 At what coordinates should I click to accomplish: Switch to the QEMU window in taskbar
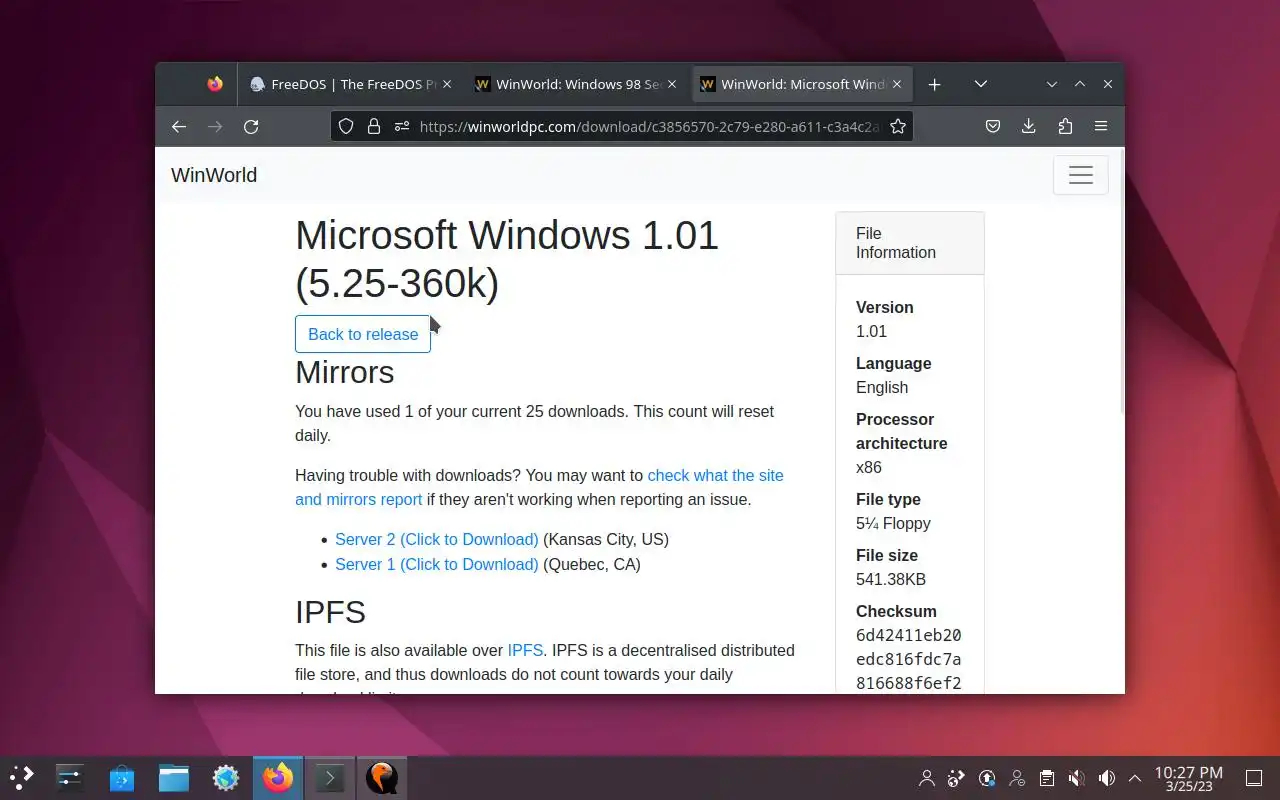[x=382, y=777]
